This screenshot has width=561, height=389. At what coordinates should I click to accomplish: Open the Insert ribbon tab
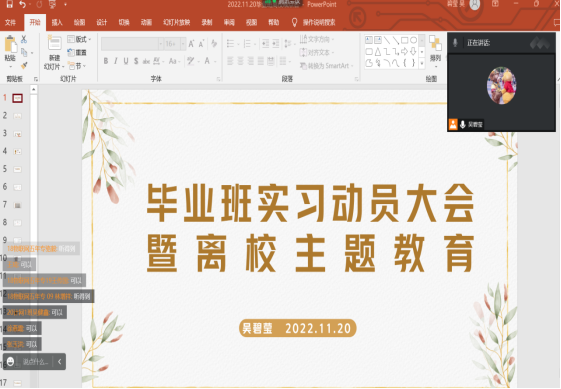coord(57,23)
